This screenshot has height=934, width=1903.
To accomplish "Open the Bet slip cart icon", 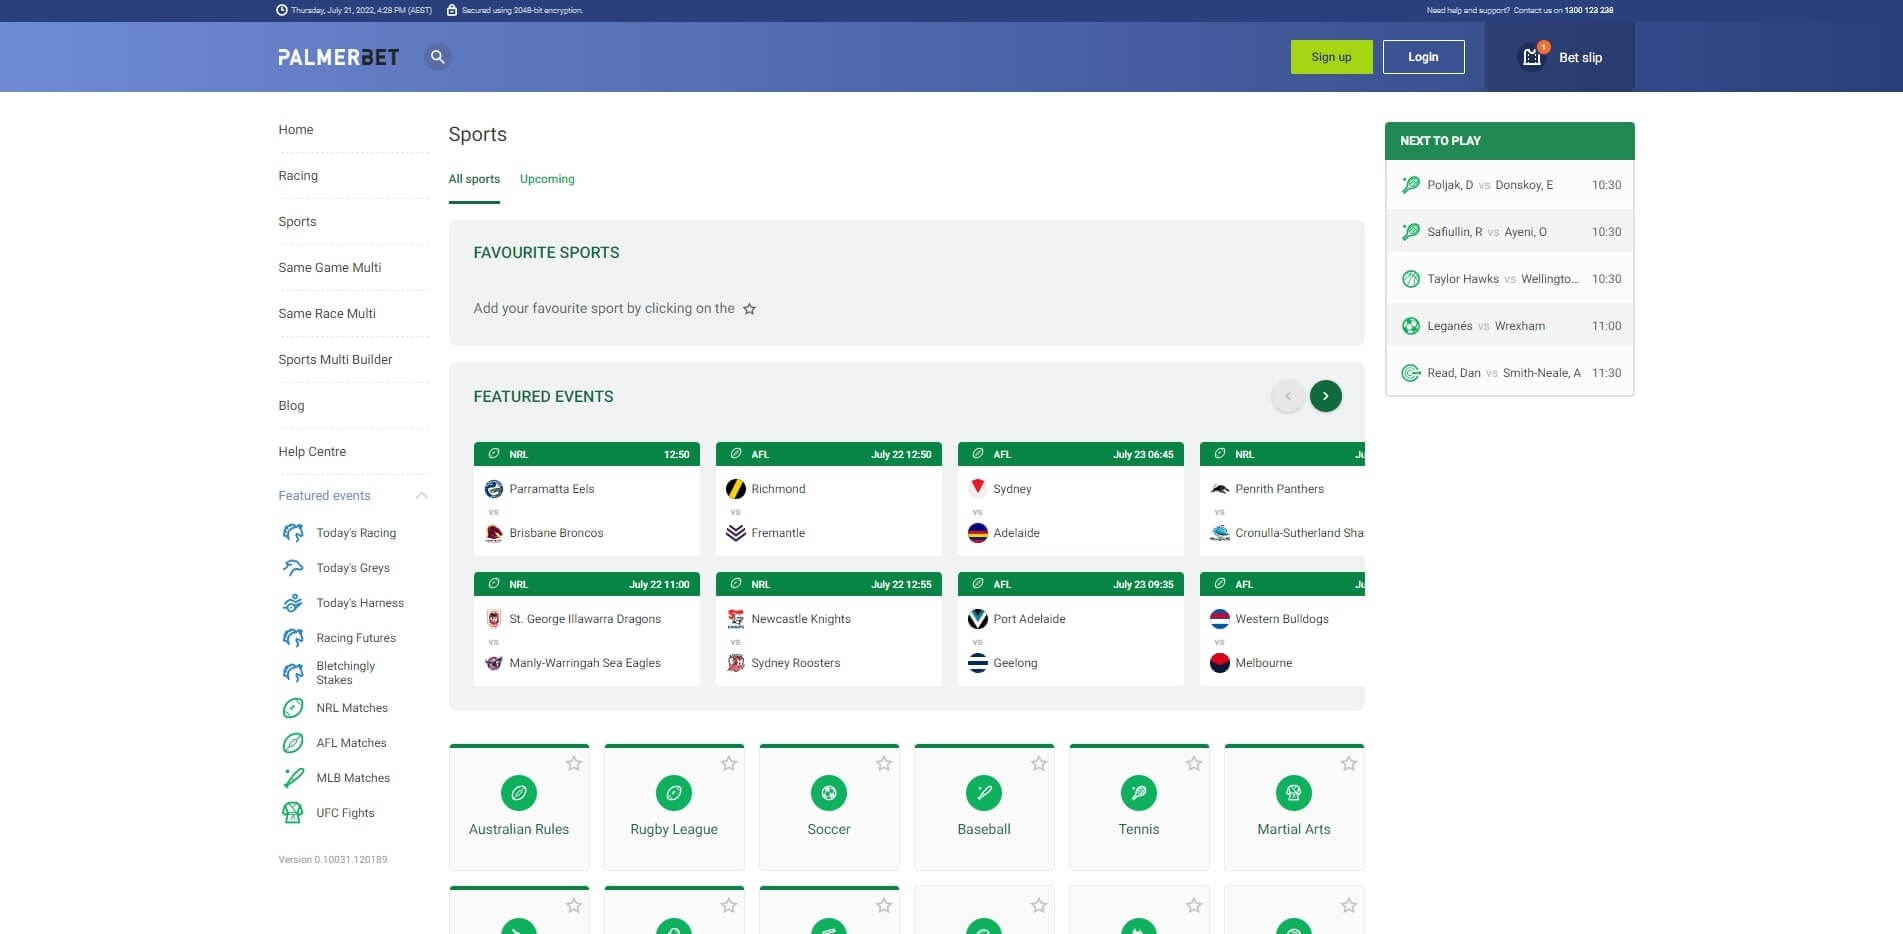I will click(1532, 57).
